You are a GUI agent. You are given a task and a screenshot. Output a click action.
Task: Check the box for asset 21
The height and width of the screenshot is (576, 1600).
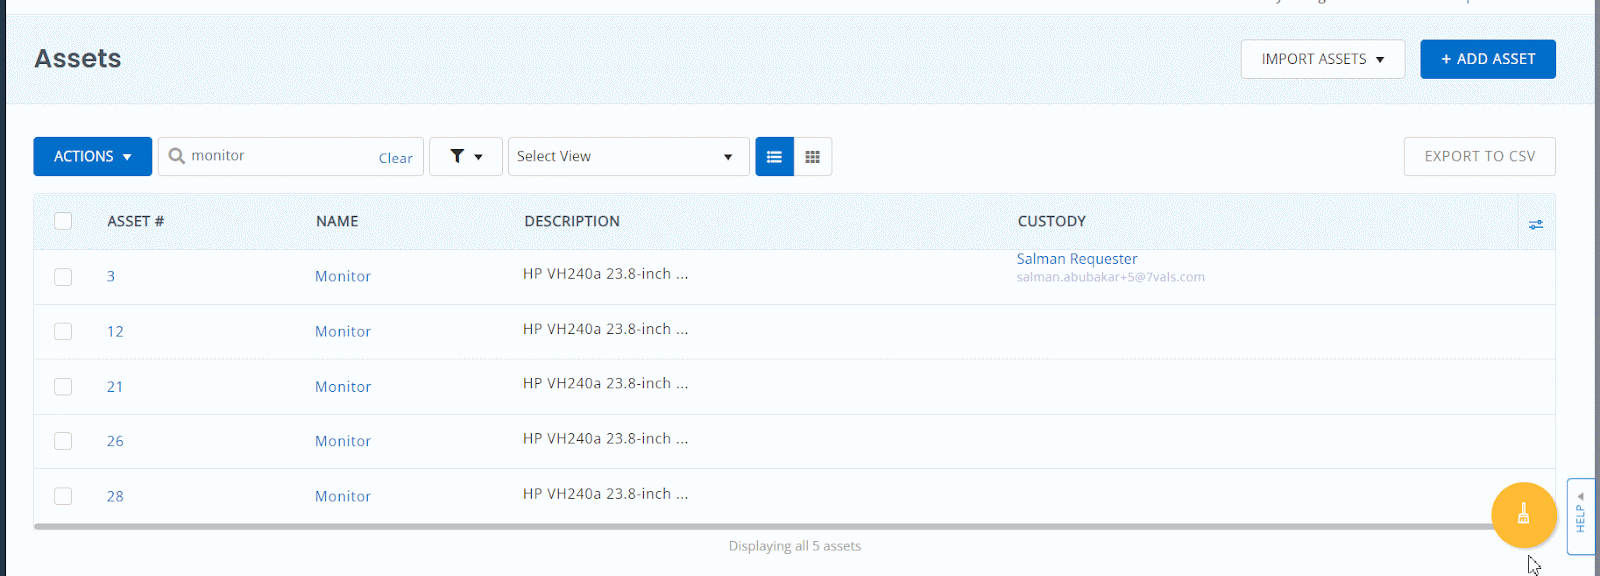tap(63, 387)
